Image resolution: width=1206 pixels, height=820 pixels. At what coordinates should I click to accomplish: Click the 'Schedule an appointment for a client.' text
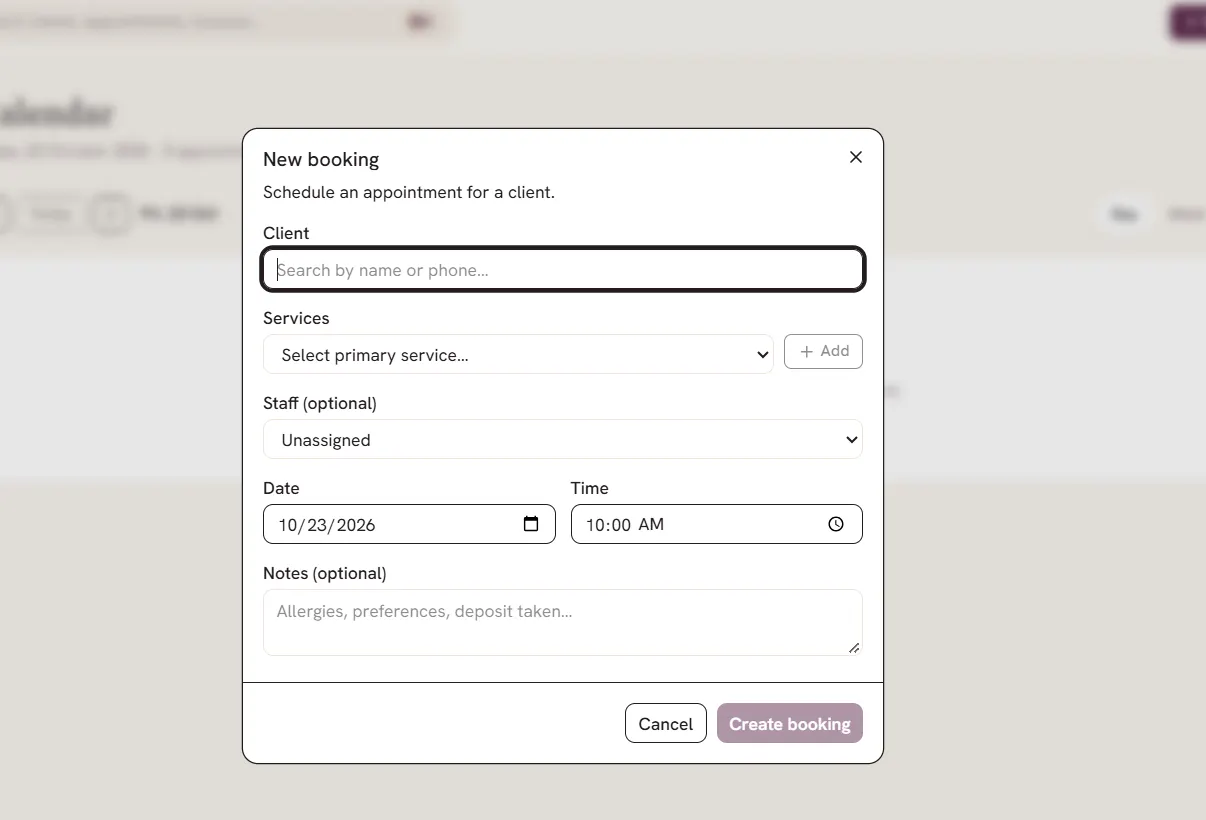(x=409, y=192)
